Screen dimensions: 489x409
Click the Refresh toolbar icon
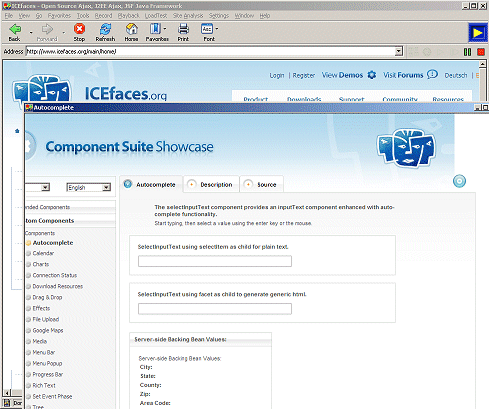105,29
